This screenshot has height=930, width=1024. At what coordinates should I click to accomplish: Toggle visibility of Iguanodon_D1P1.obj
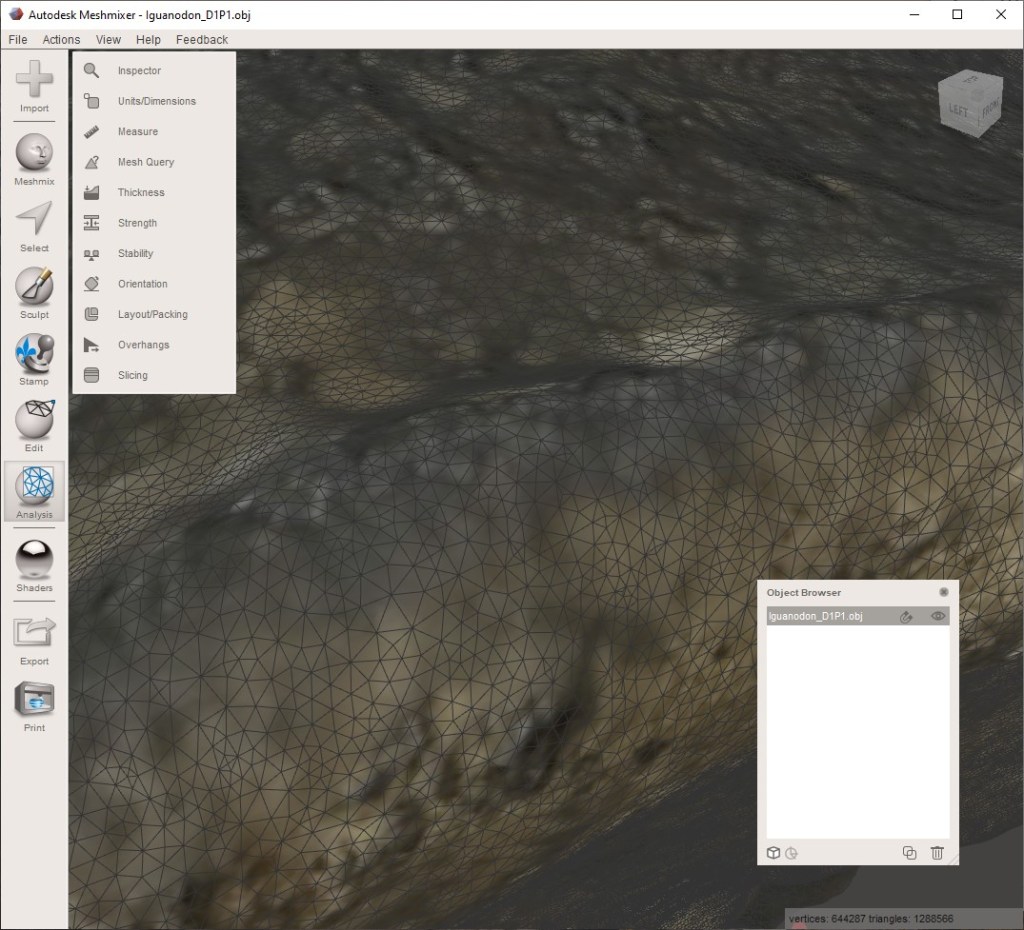(937, 617)
